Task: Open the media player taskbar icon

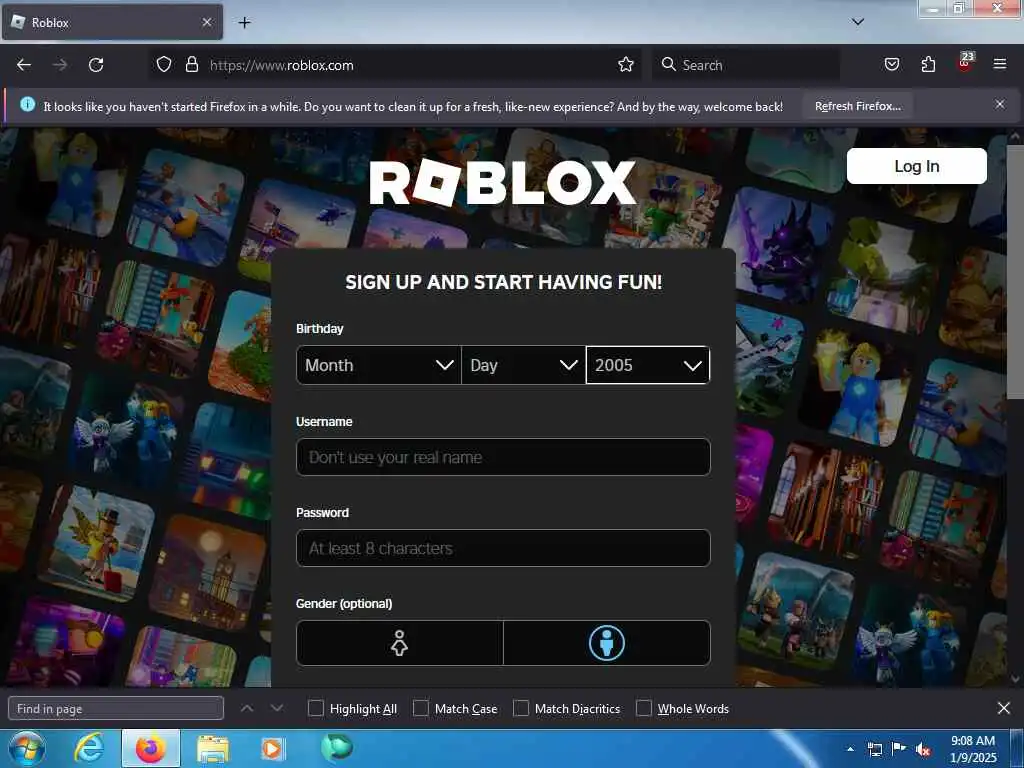Action: [272, 749]
